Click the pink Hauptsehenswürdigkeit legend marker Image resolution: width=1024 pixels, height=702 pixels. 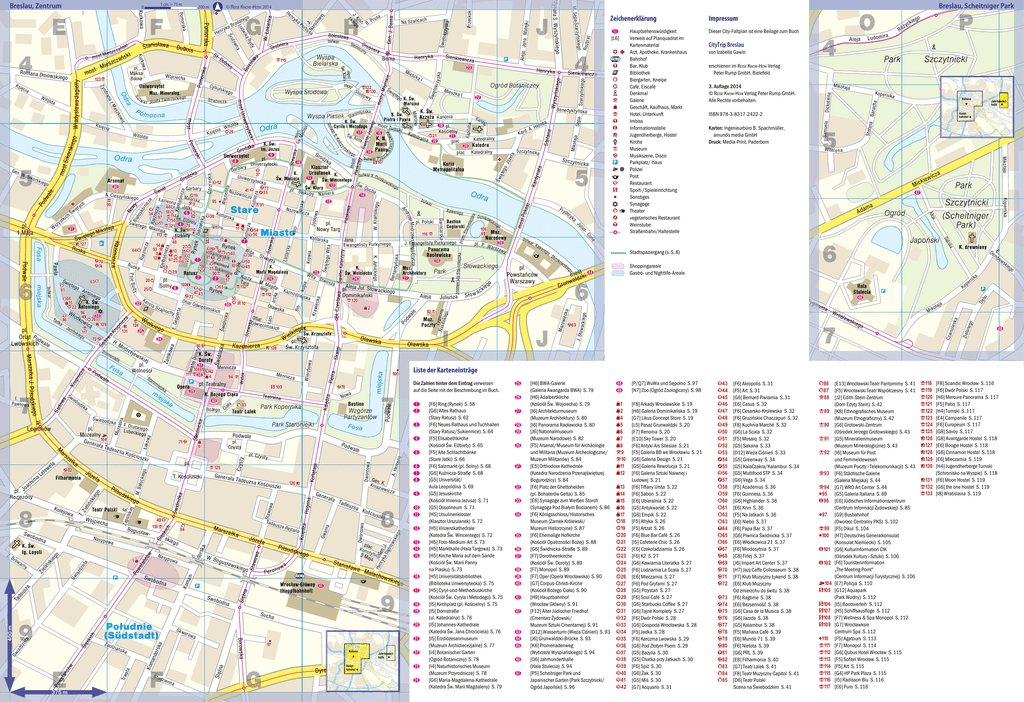[x=615, y=32]
